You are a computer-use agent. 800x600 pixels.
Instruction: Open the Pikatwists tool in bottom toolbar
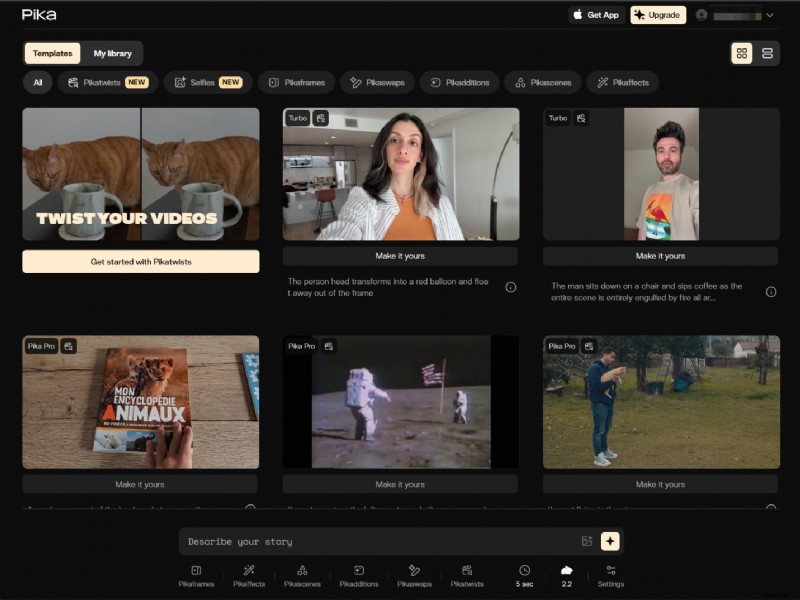pyautogui.click(x=469, y=576)
